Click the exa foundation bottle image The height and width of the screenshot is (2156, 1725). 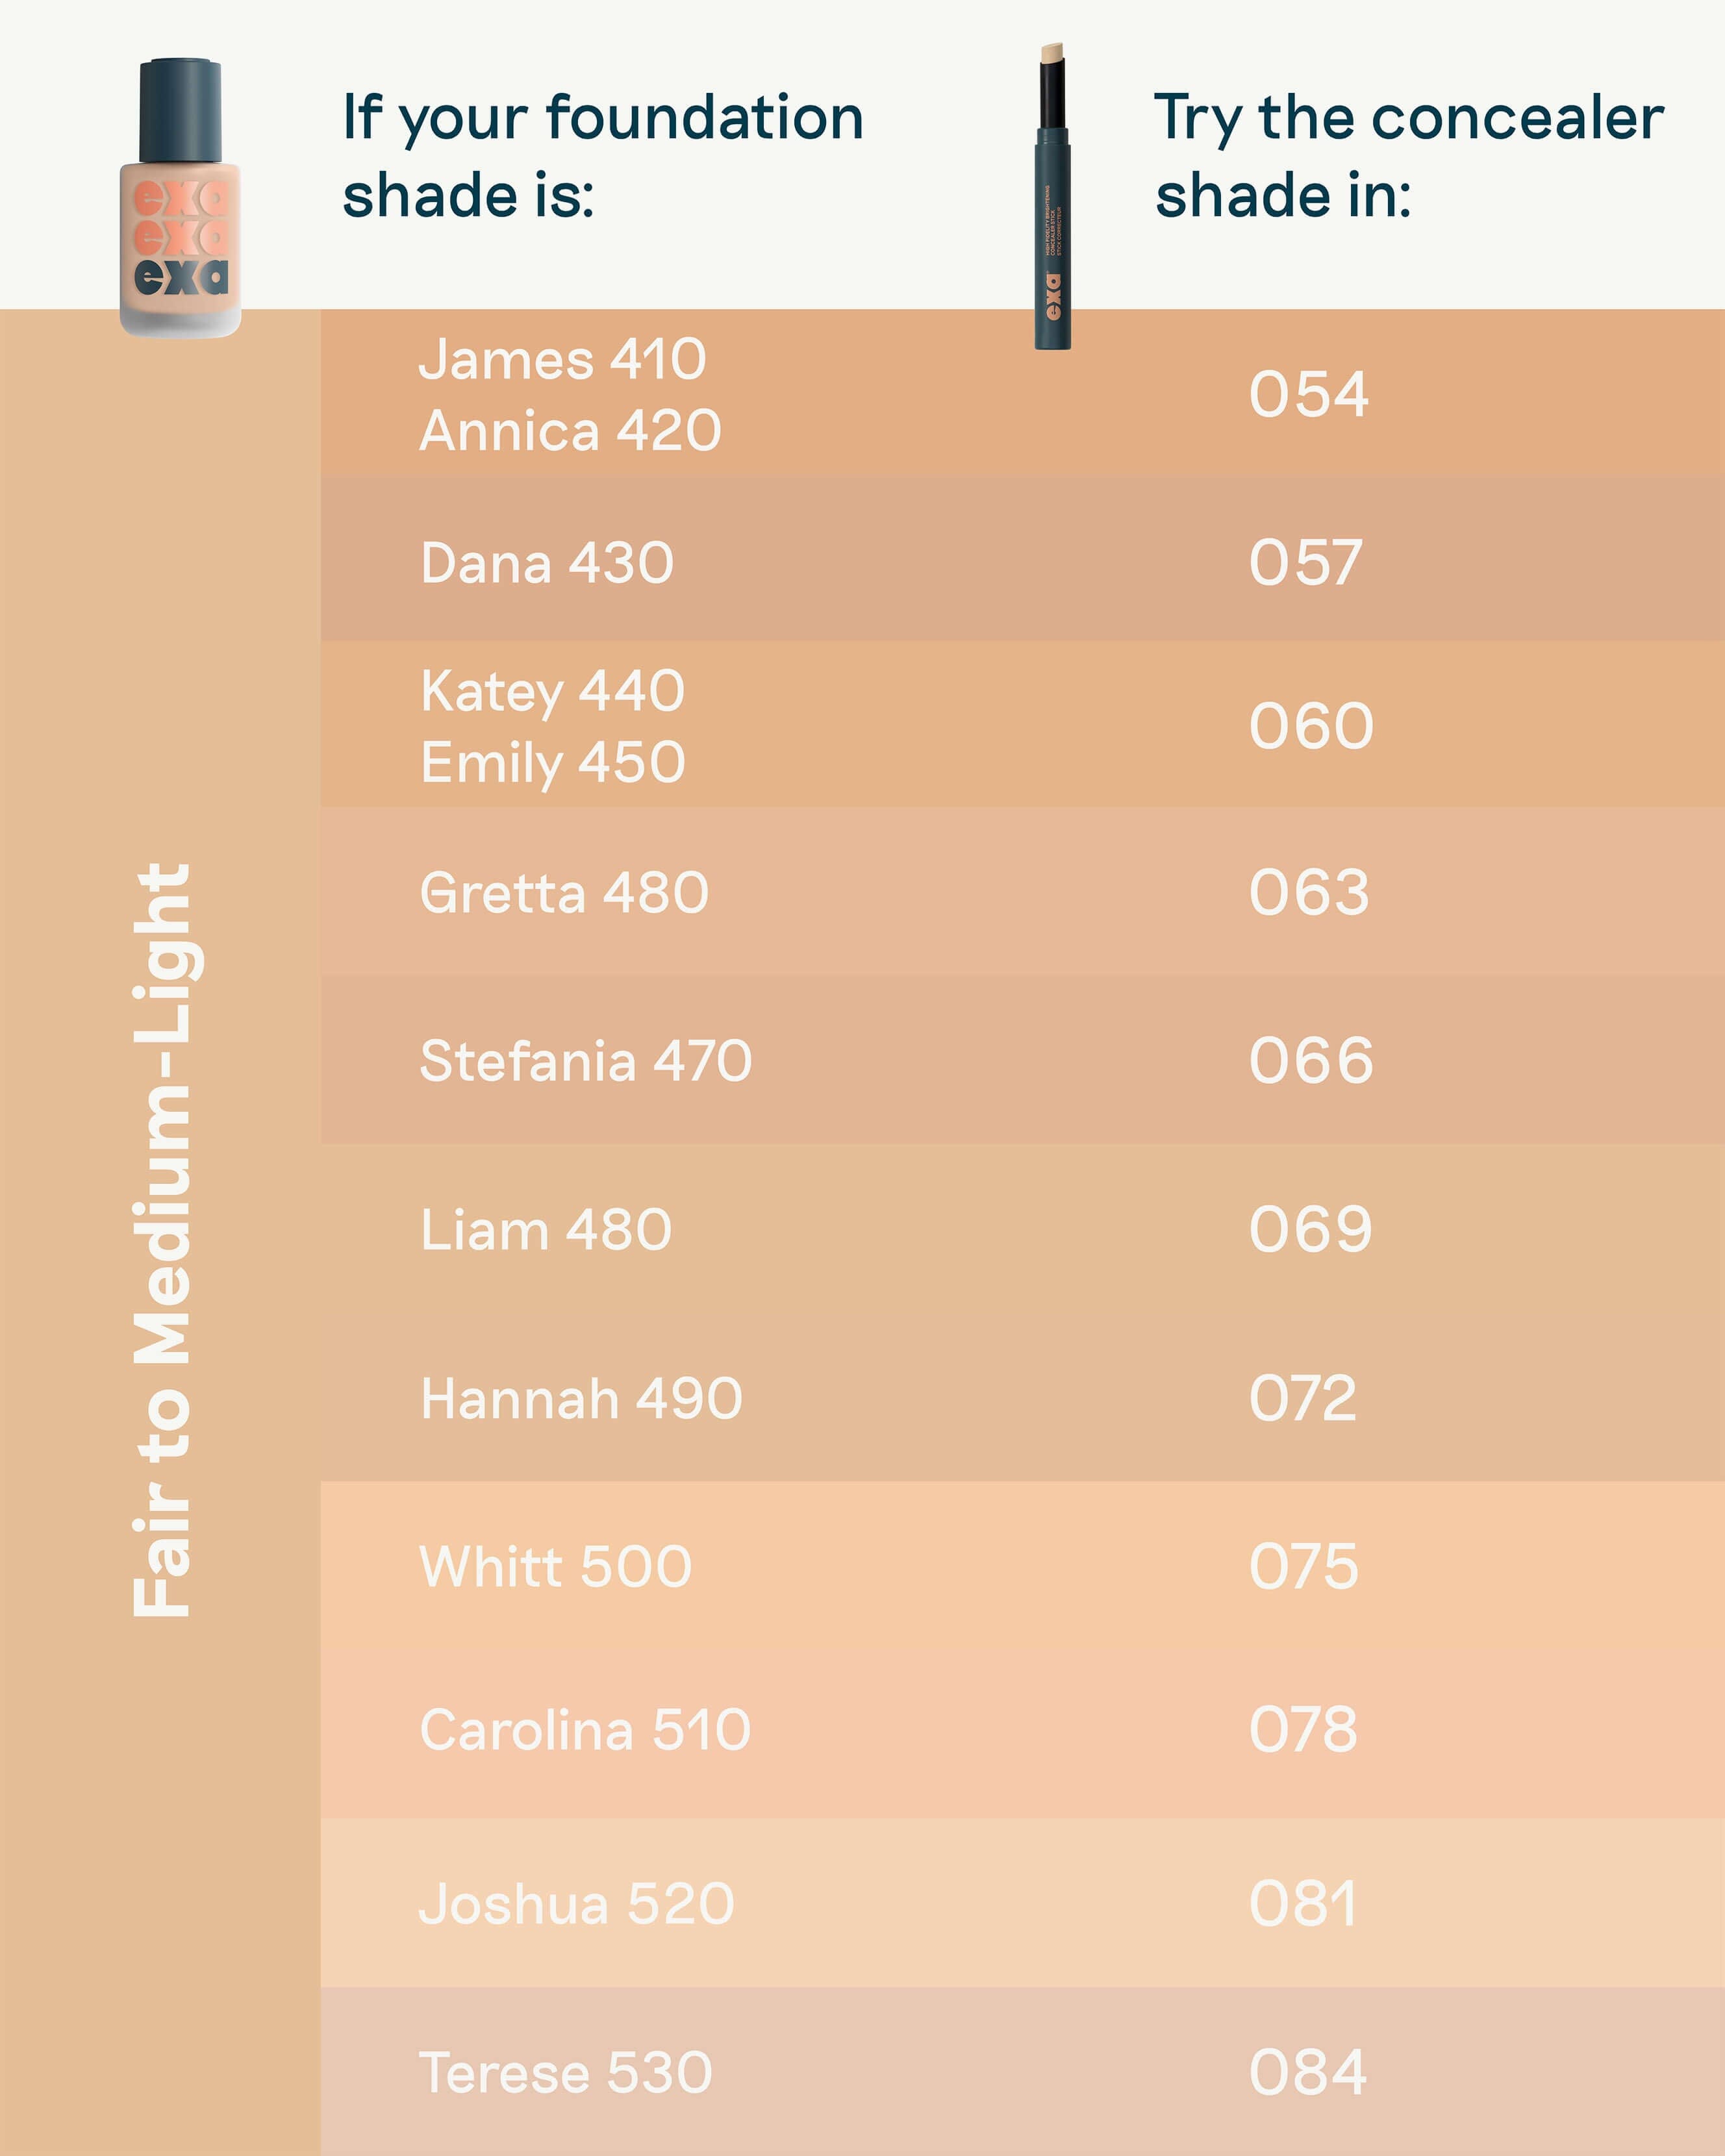coord(180,198)
